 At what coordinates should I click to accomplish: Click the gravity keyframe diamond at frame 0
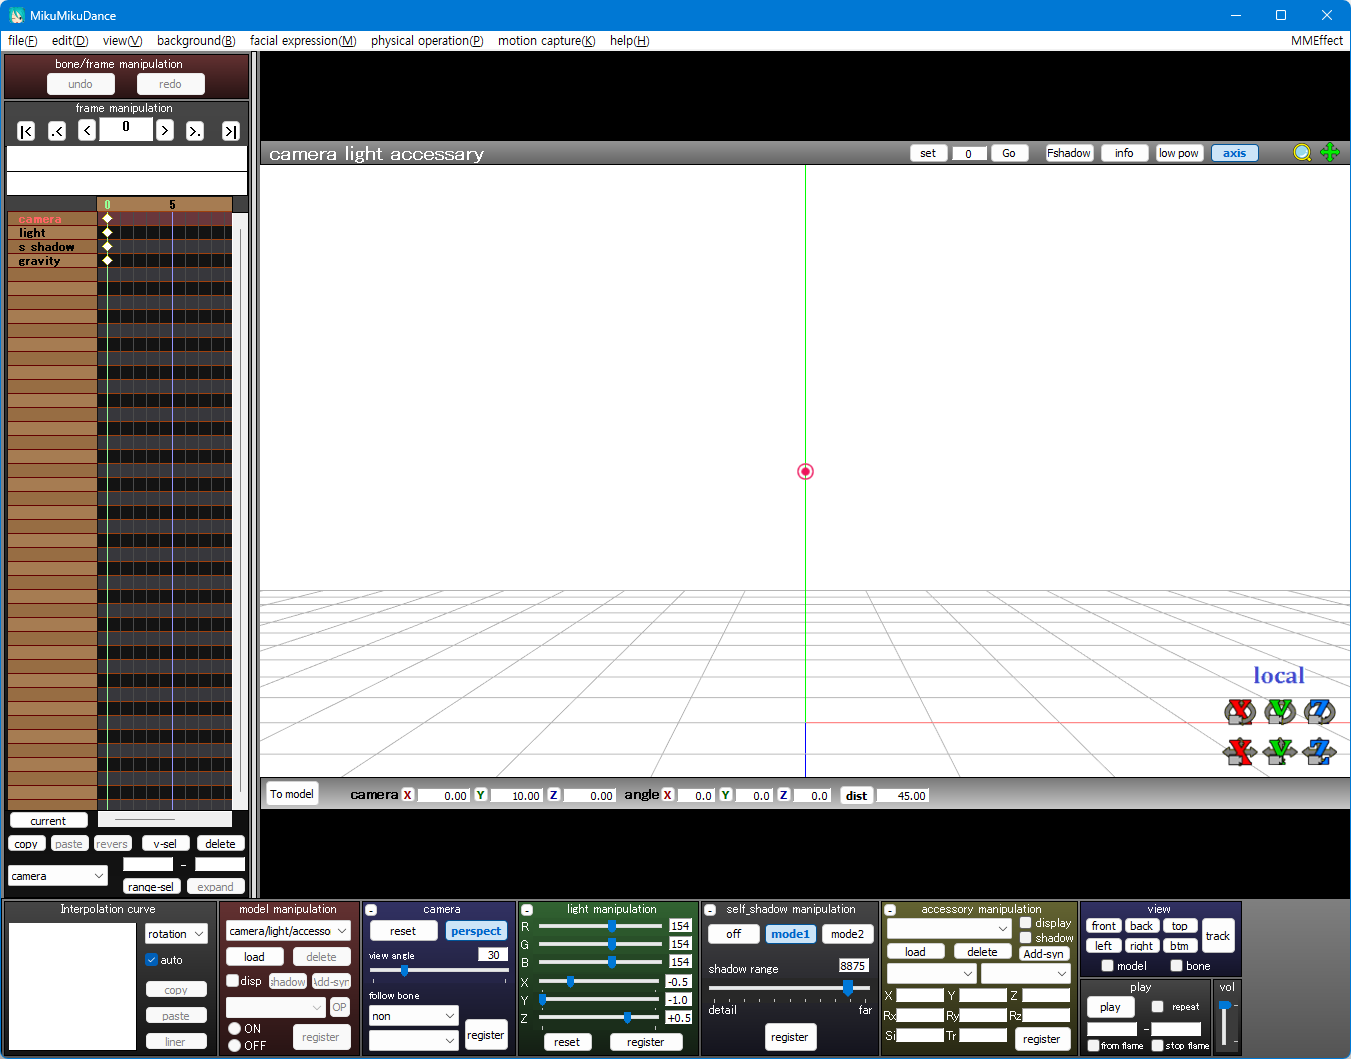tap(107, 260)
